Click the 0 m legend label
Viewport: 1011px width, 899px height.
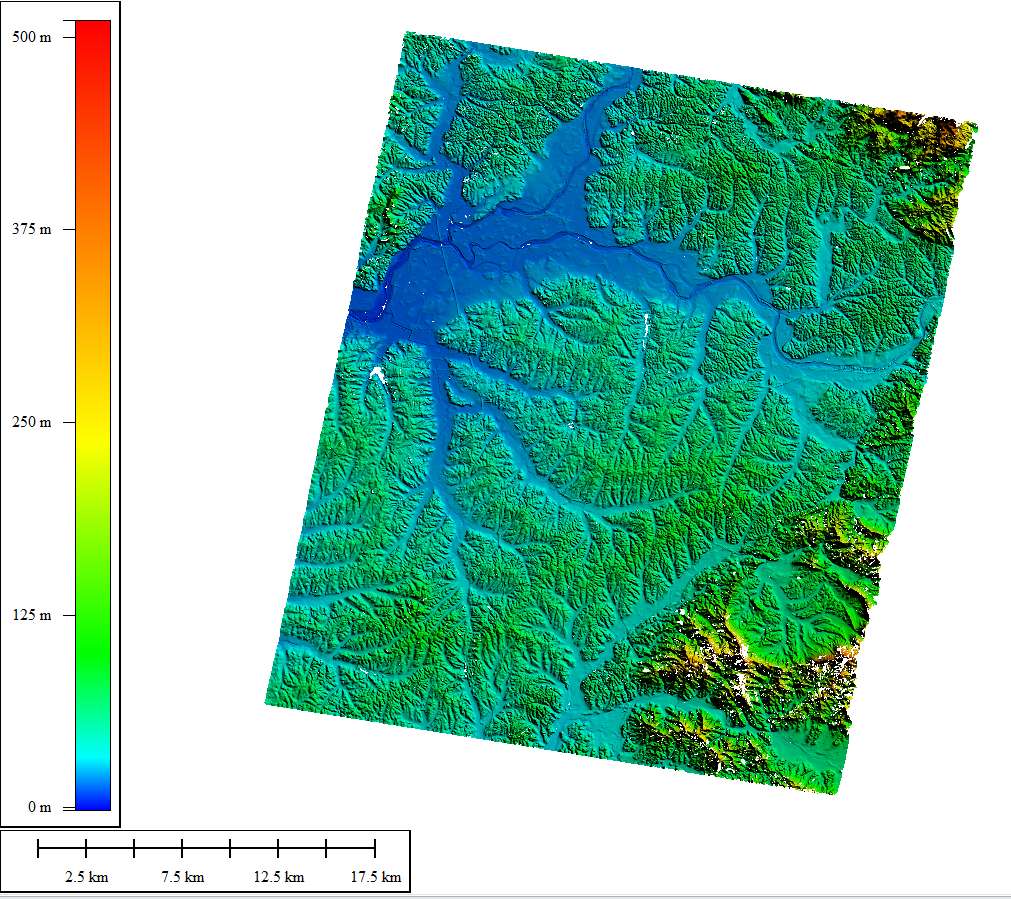[x=39, y=807]
